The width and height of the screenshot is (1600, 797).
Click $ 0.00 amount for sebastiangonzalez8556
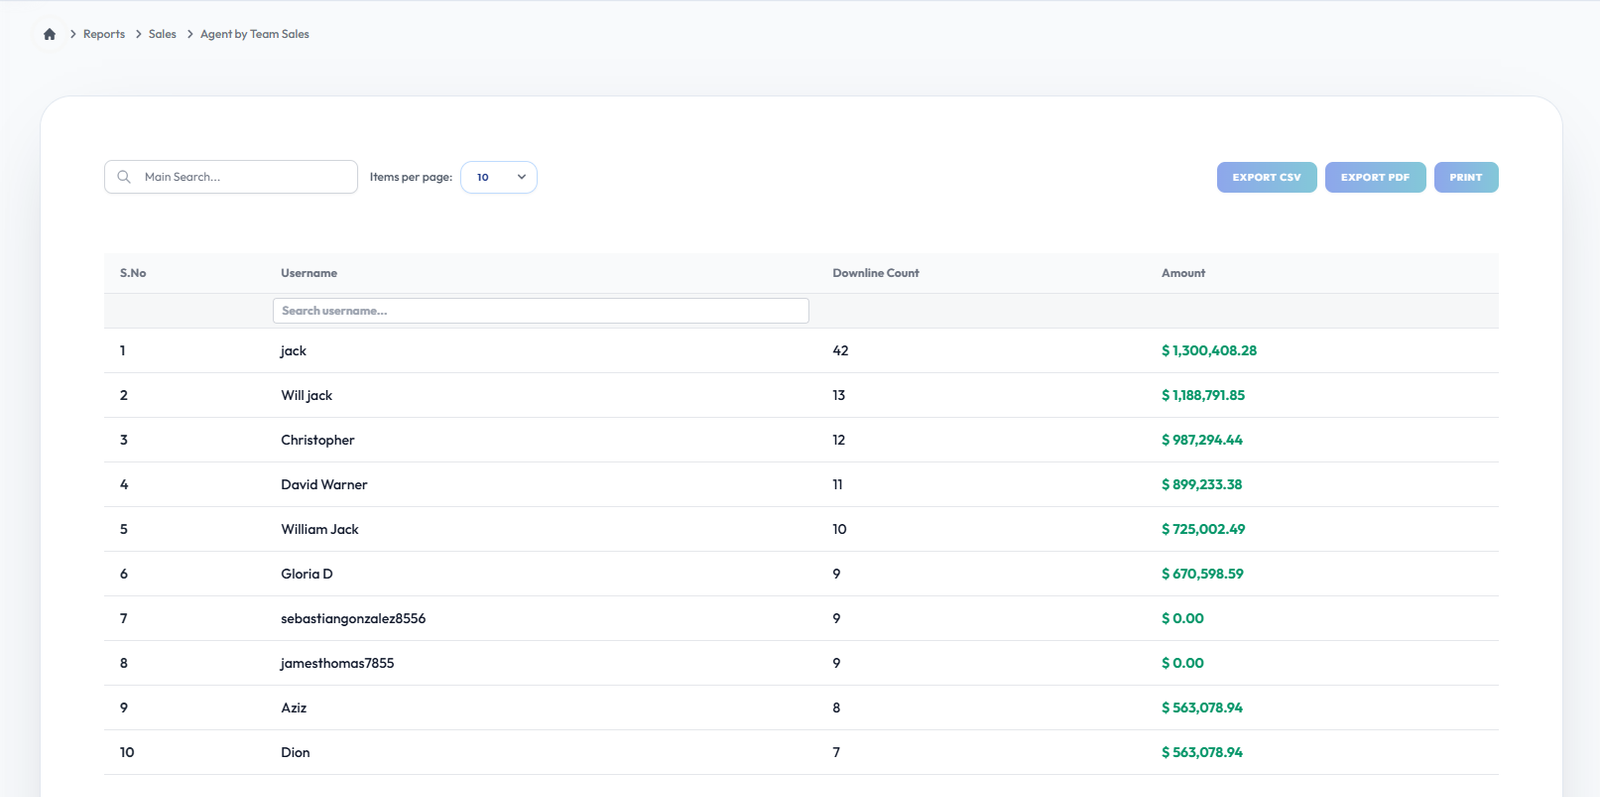[1183, 619]
